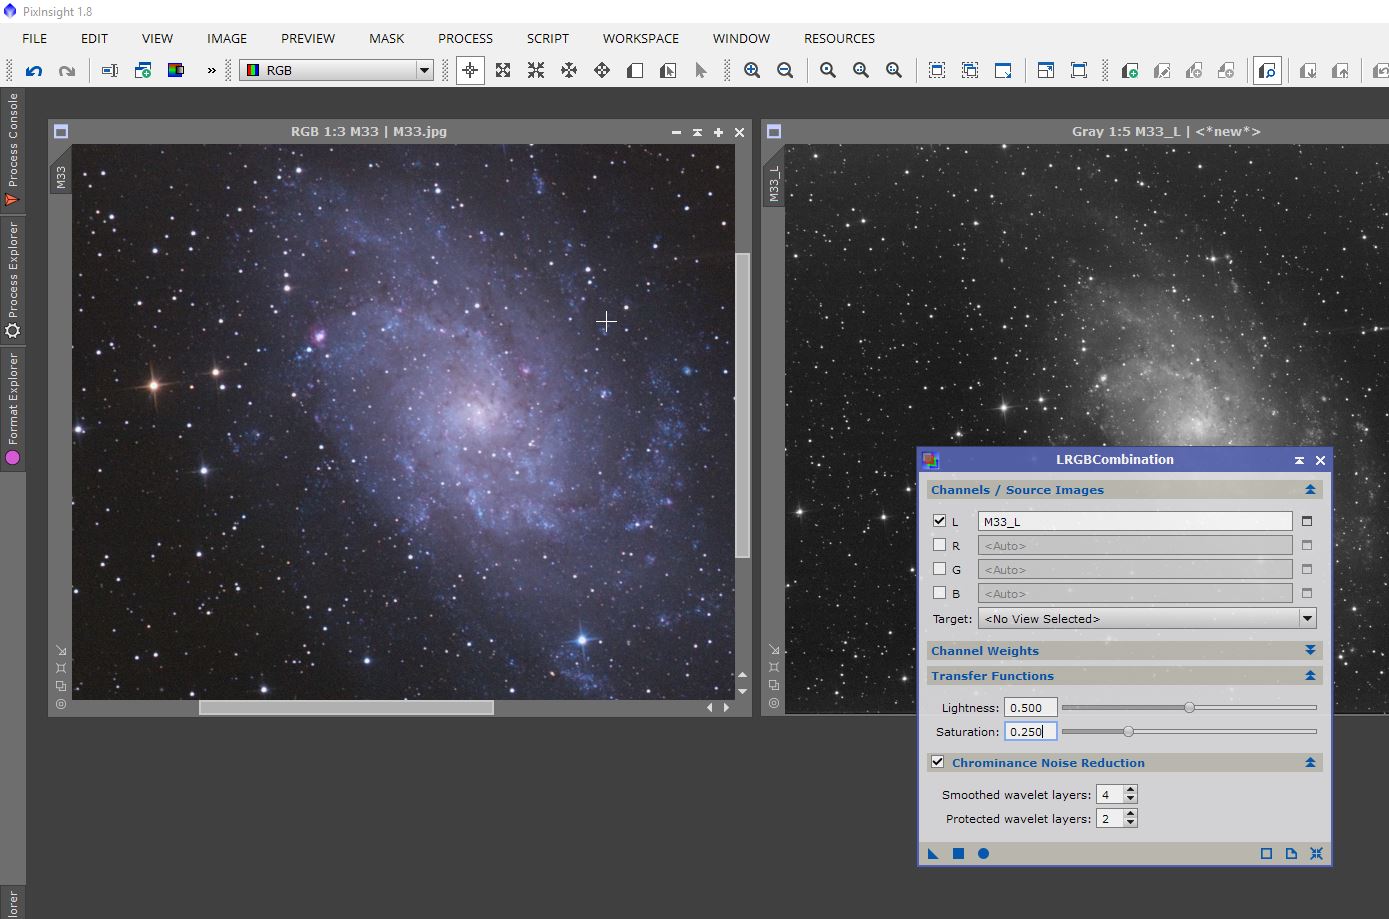Click the Saturation value input field

[x=1031, y=731]
